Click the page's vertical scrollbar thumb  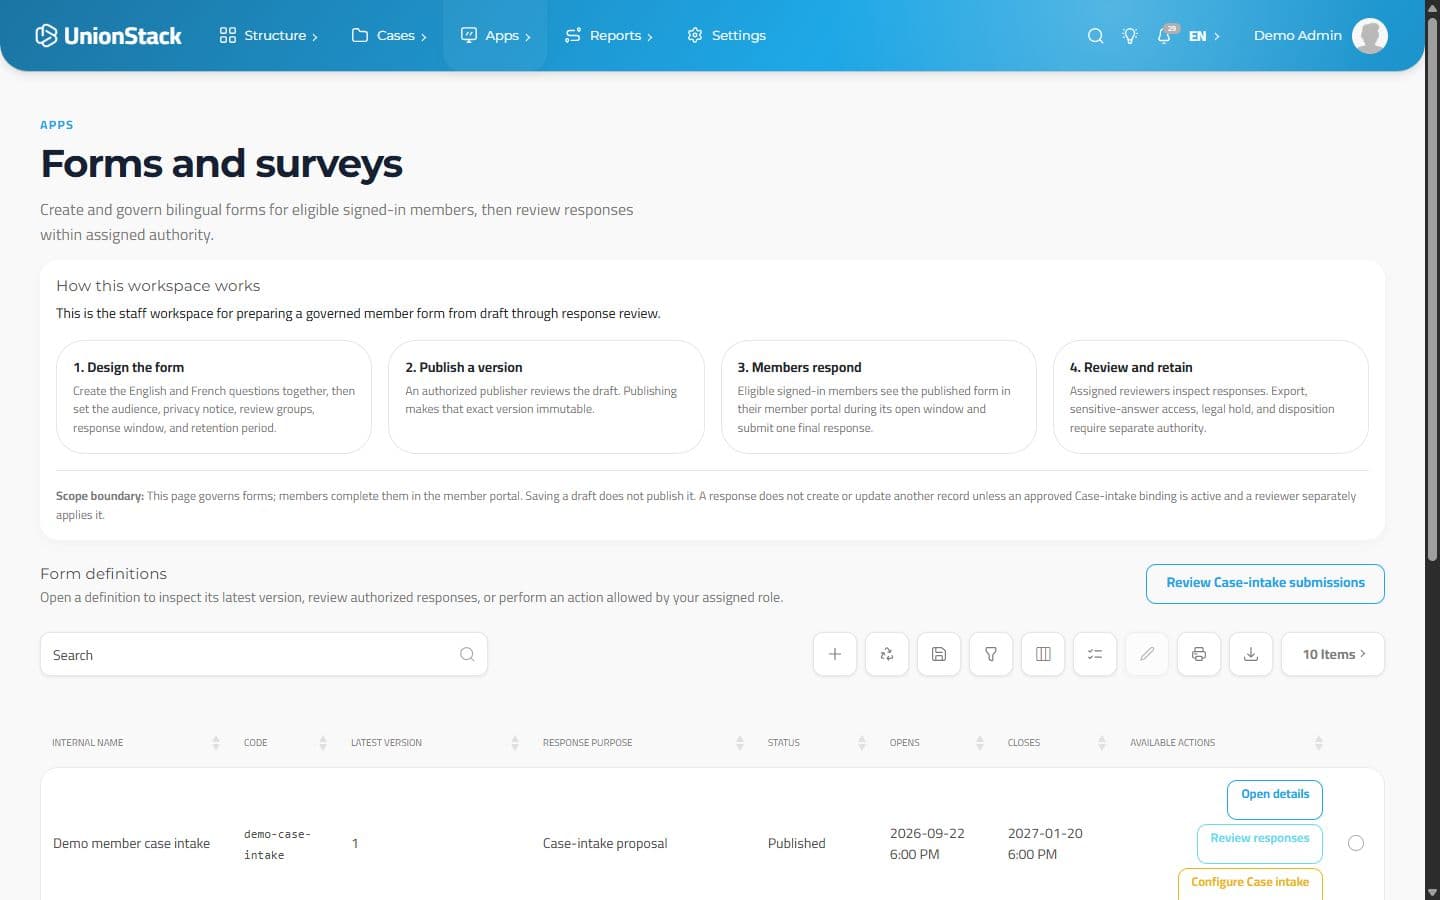pos(1432,290)
